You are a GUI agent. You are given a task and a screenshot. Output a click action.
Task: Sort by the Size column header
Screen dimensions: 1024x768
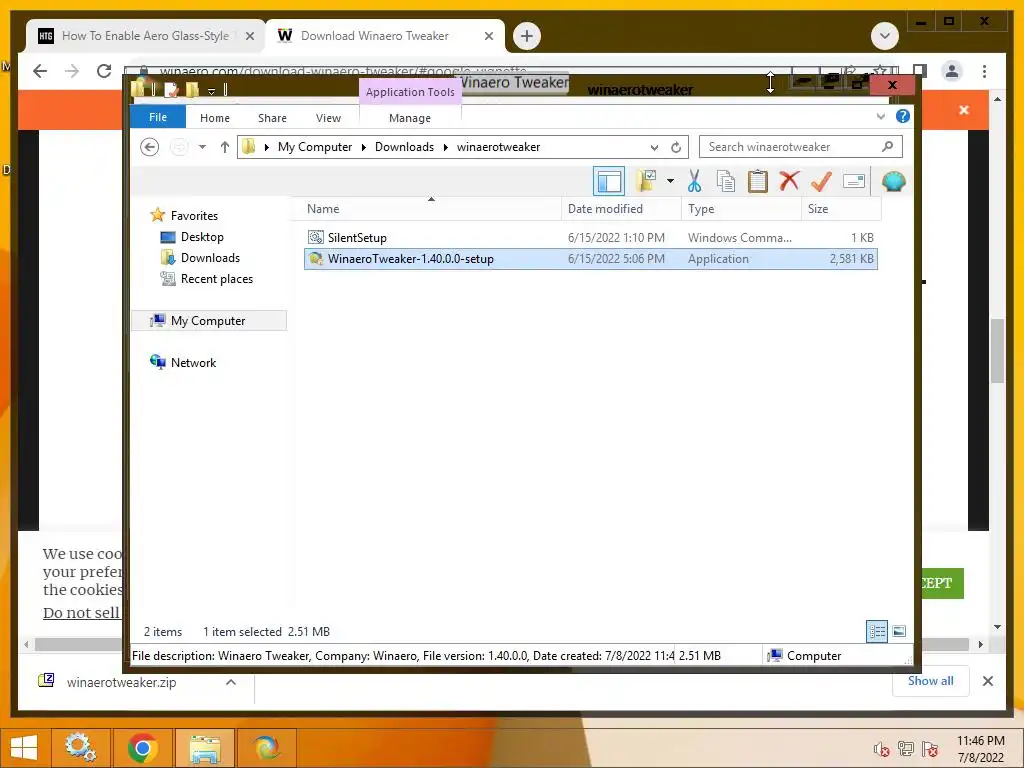coord(841,209)
